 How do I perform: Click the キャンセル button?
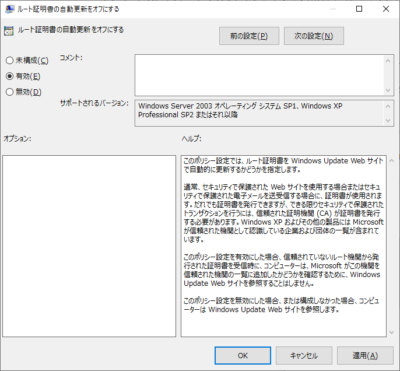[x=304, y=356]
